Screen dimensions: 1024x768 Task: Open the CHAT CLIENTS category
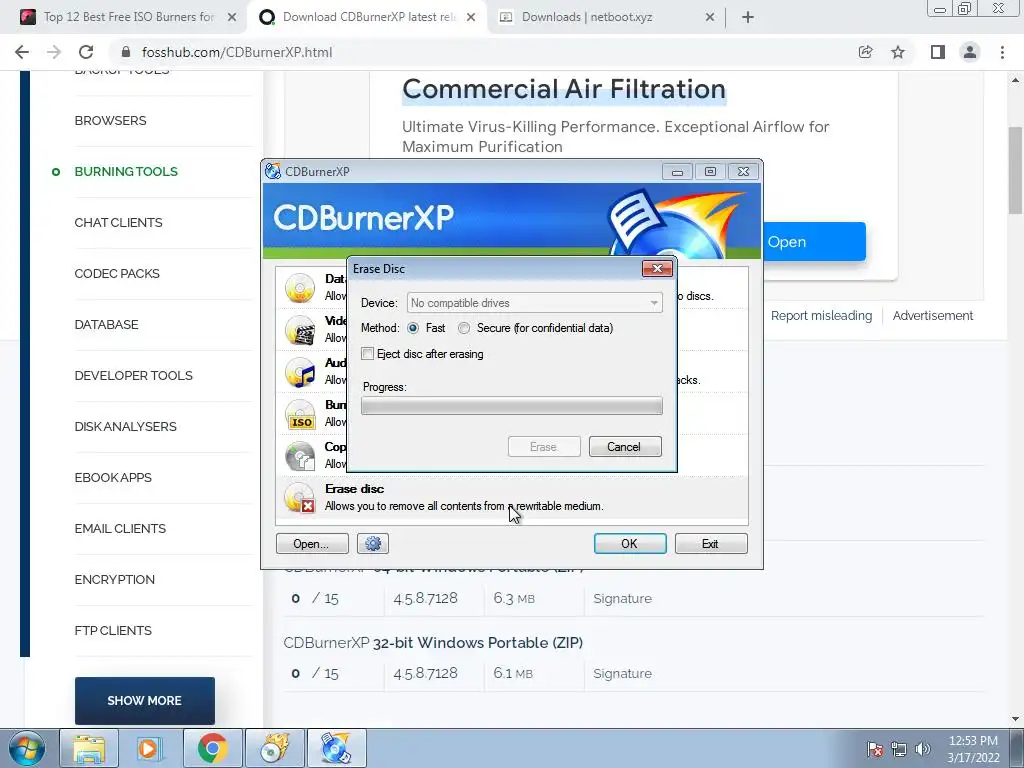click(118, 222)
